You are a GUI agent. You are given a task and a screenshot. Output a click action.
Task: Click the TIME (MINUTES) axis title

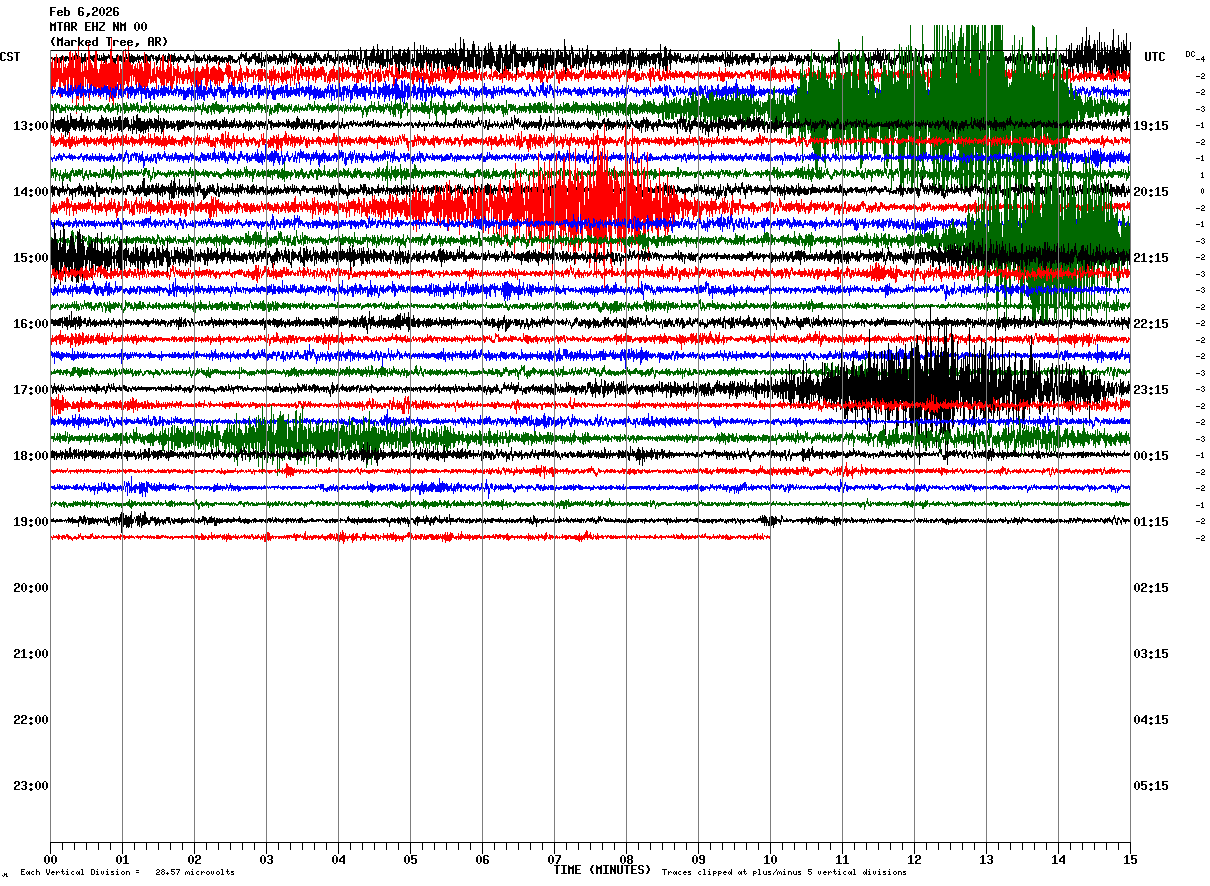point(602,870)
